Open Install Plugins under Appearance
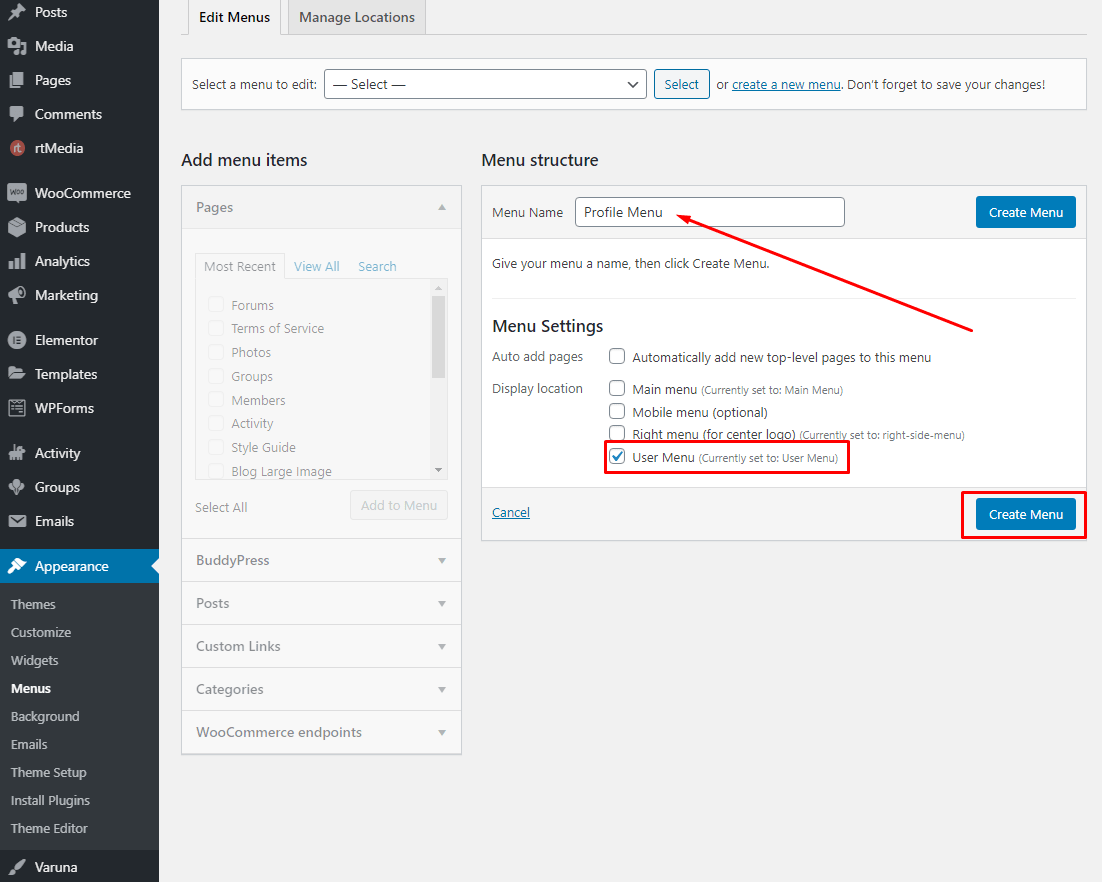Screen dimensions: 1102x882 (50, 800)
